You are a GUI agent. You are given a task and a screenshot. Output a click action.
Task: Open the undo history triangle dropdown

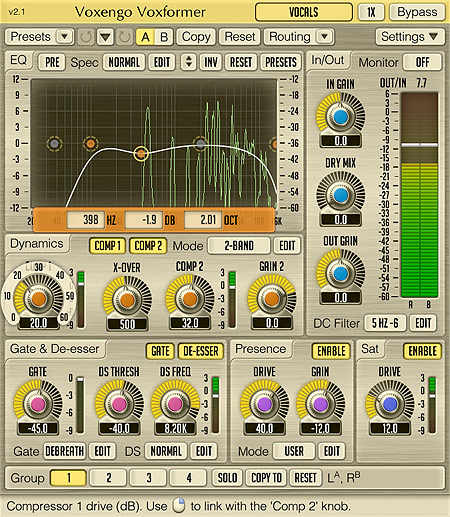(105, 37)
